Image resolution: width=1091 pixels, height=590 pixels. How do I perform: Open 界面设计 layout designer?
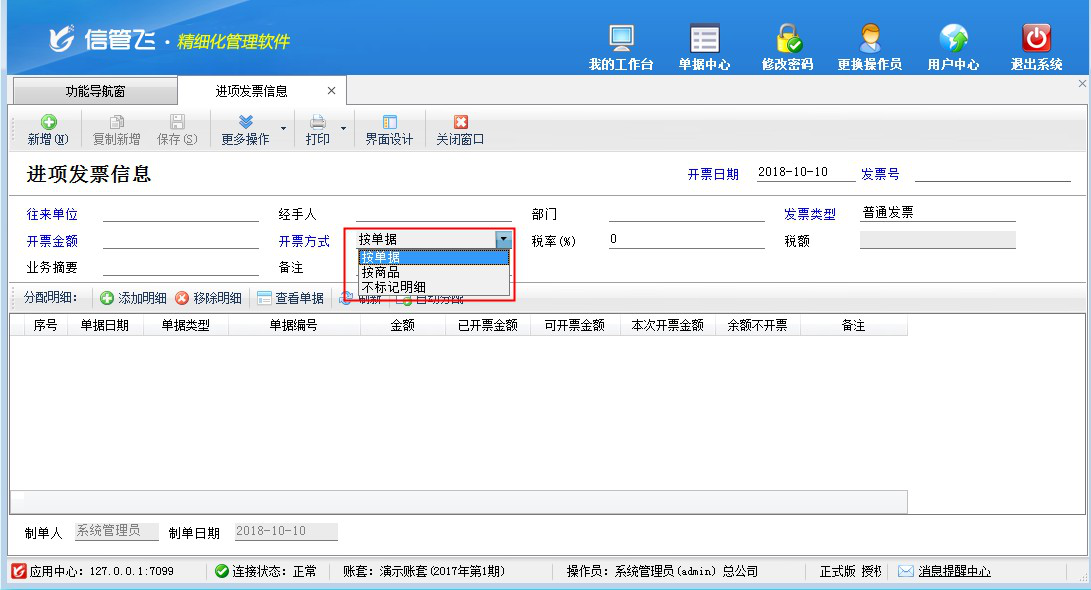pos(389,130)
